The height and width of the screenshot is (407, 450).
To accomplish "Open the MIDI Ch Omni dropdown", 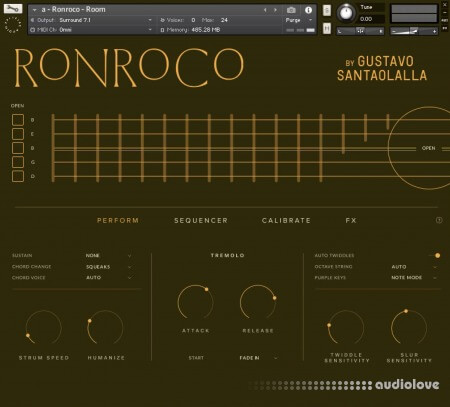I will (x=106, y=30).
